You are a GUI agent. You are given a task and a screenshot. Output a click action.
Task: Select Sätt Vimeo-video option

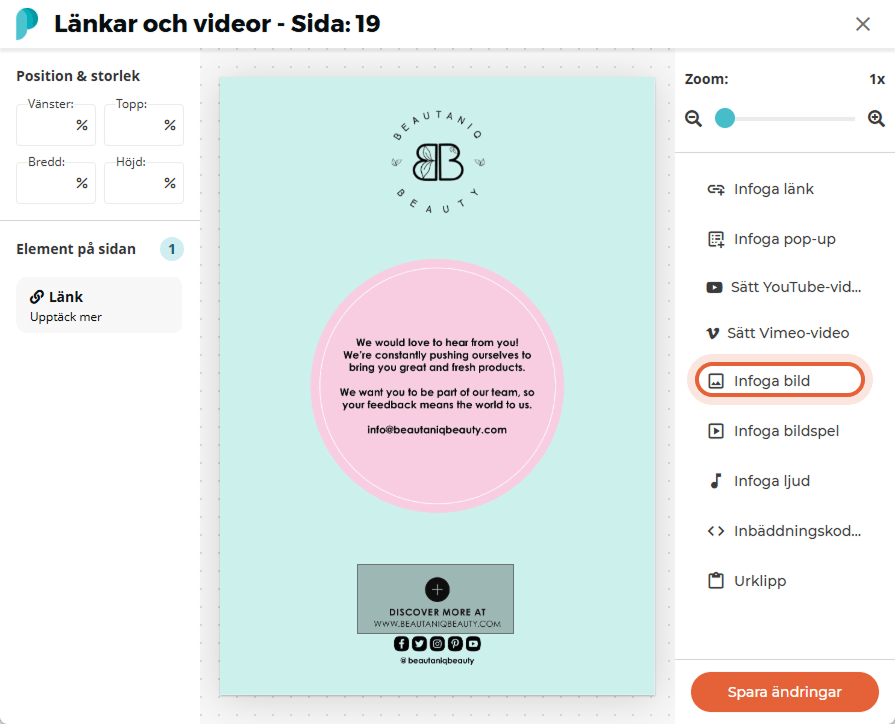point(779,333)
